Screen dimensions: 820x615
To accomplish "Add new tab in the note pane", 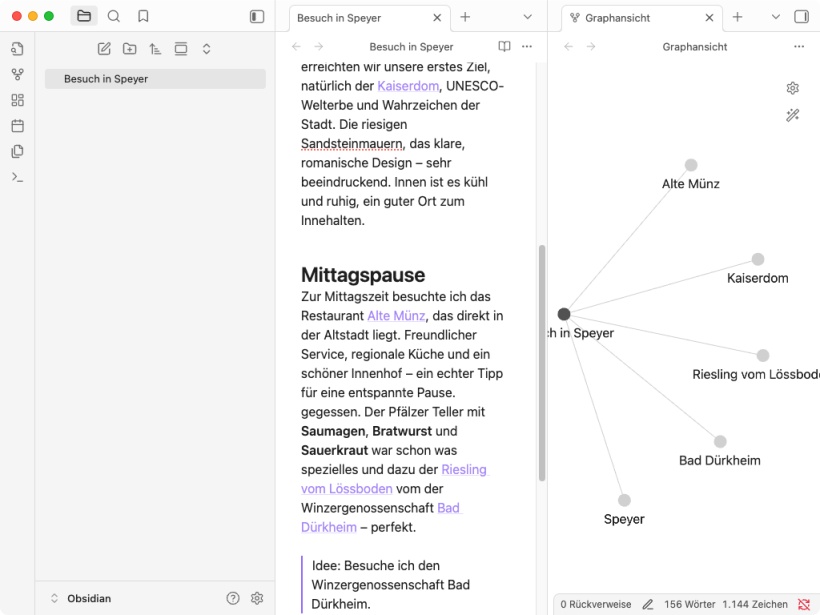I will click(x=465, y=17).
